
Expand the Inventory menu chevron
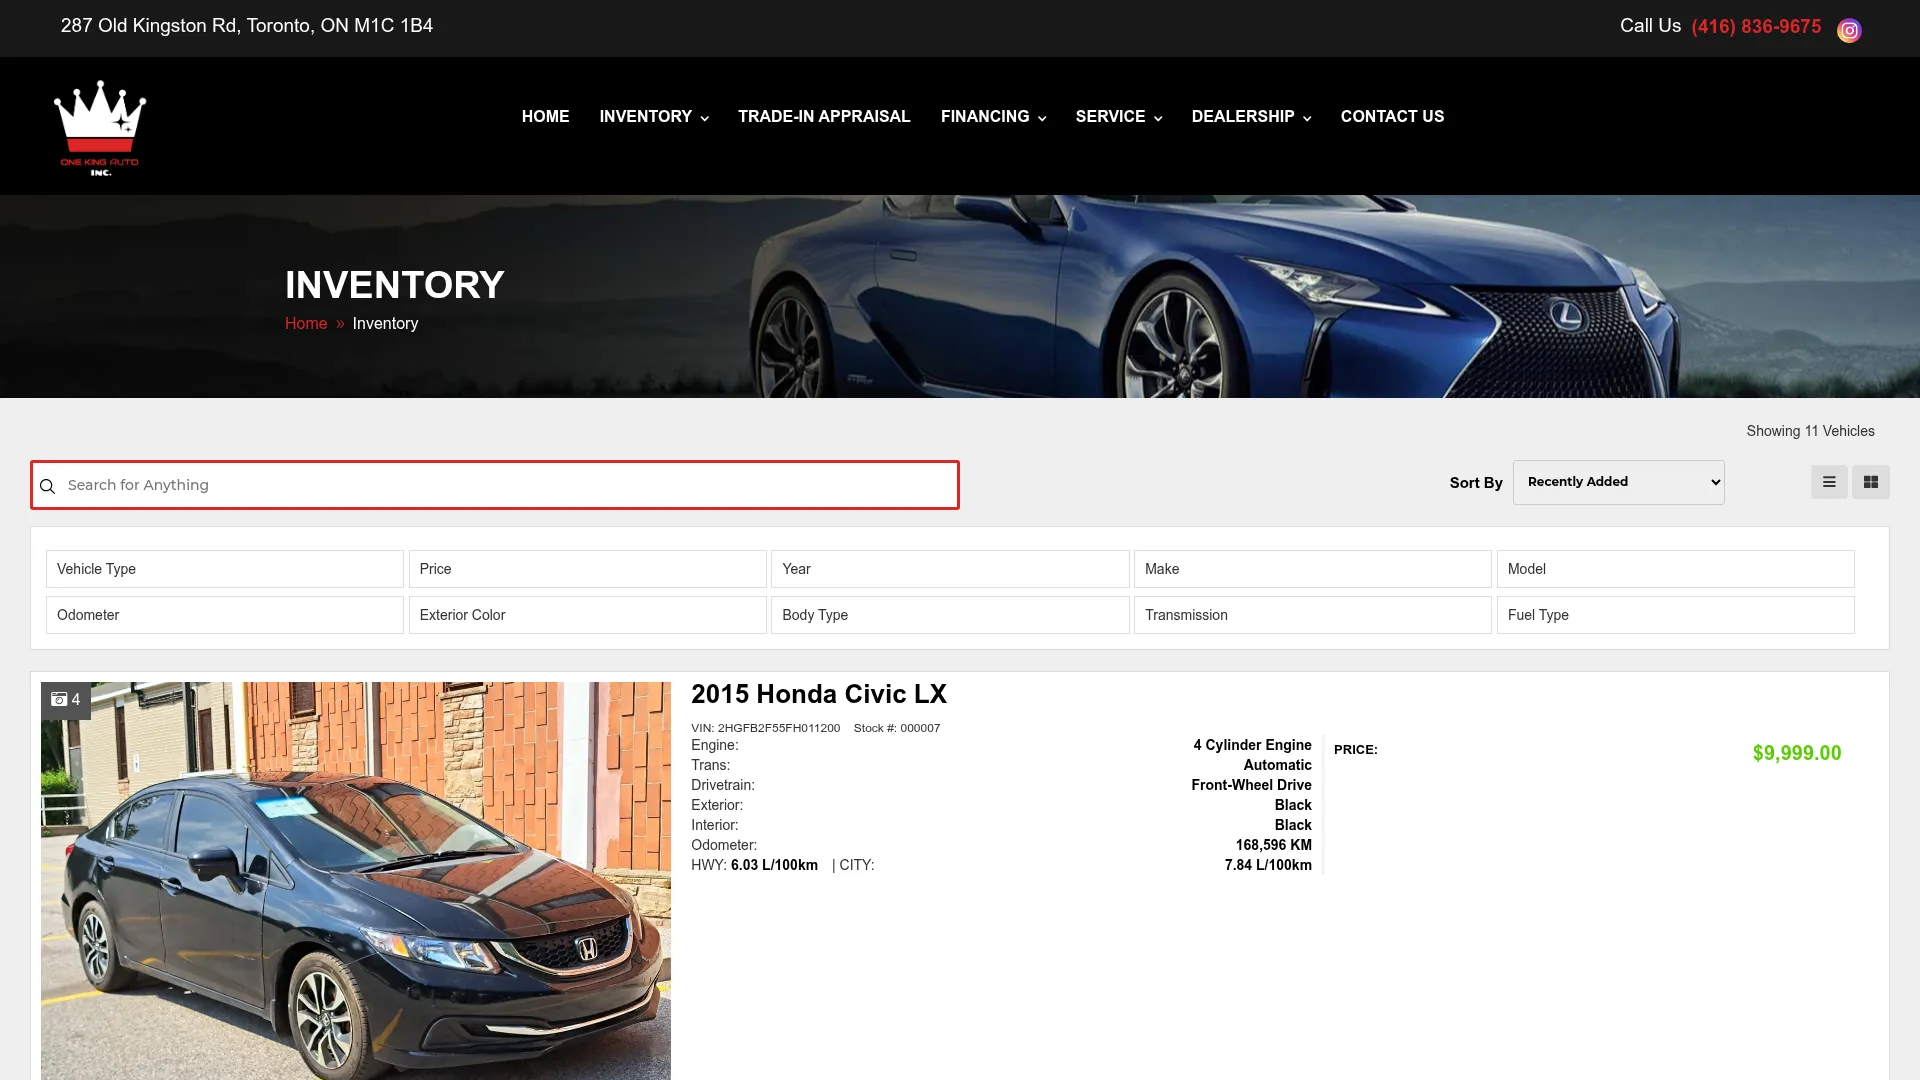coord(705,118)
